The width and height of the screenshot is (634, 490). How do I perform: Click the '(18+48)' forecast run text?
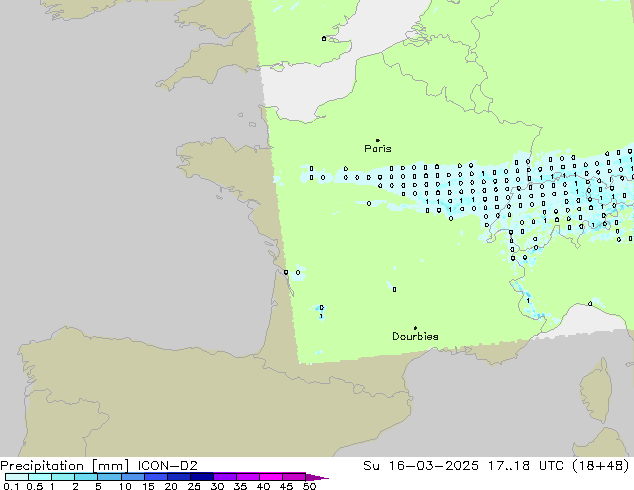(601, 466)
